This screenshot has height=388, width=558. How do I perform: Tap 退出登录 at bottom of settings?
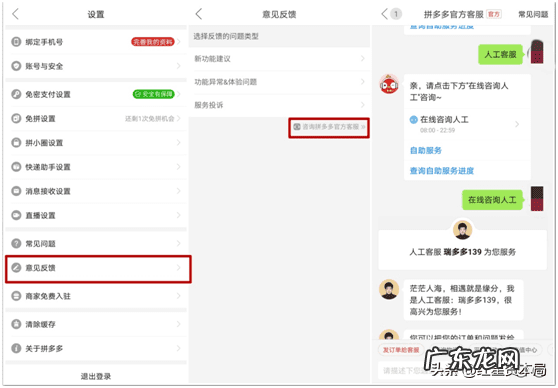pyautogui.click(x=96, y=376)
